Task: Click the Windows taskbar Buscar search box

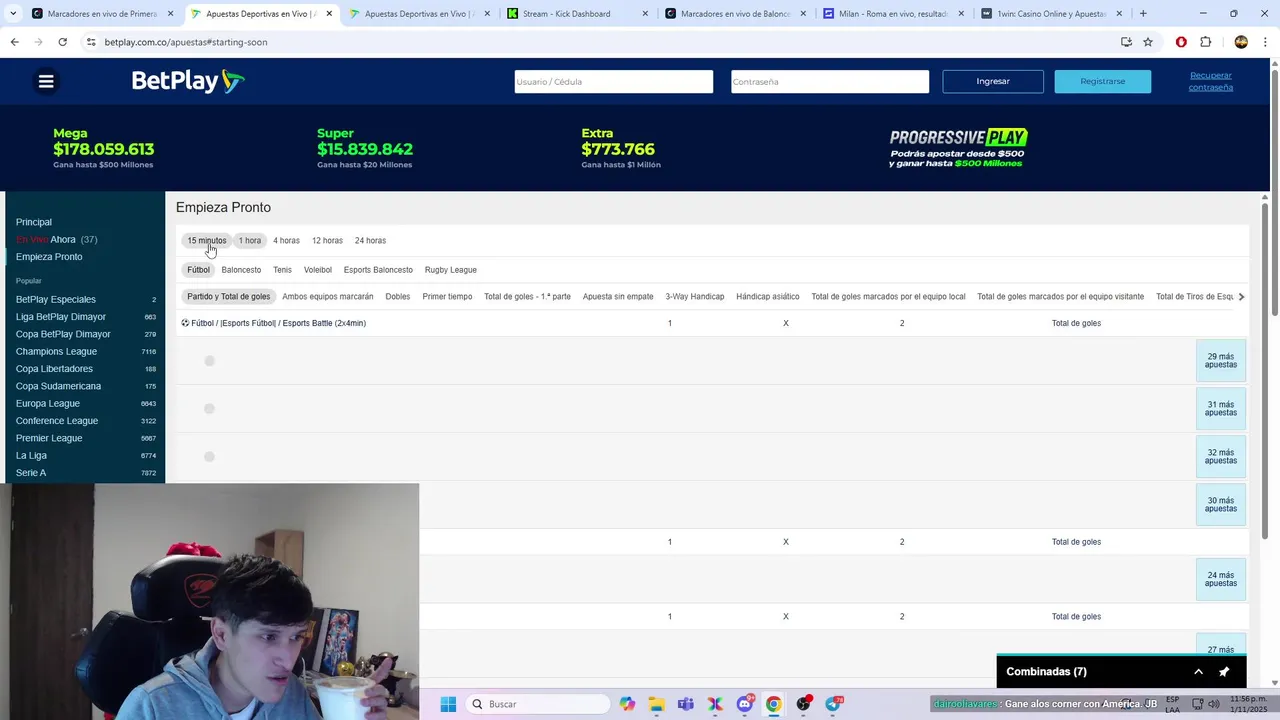Action: (538, 704)
